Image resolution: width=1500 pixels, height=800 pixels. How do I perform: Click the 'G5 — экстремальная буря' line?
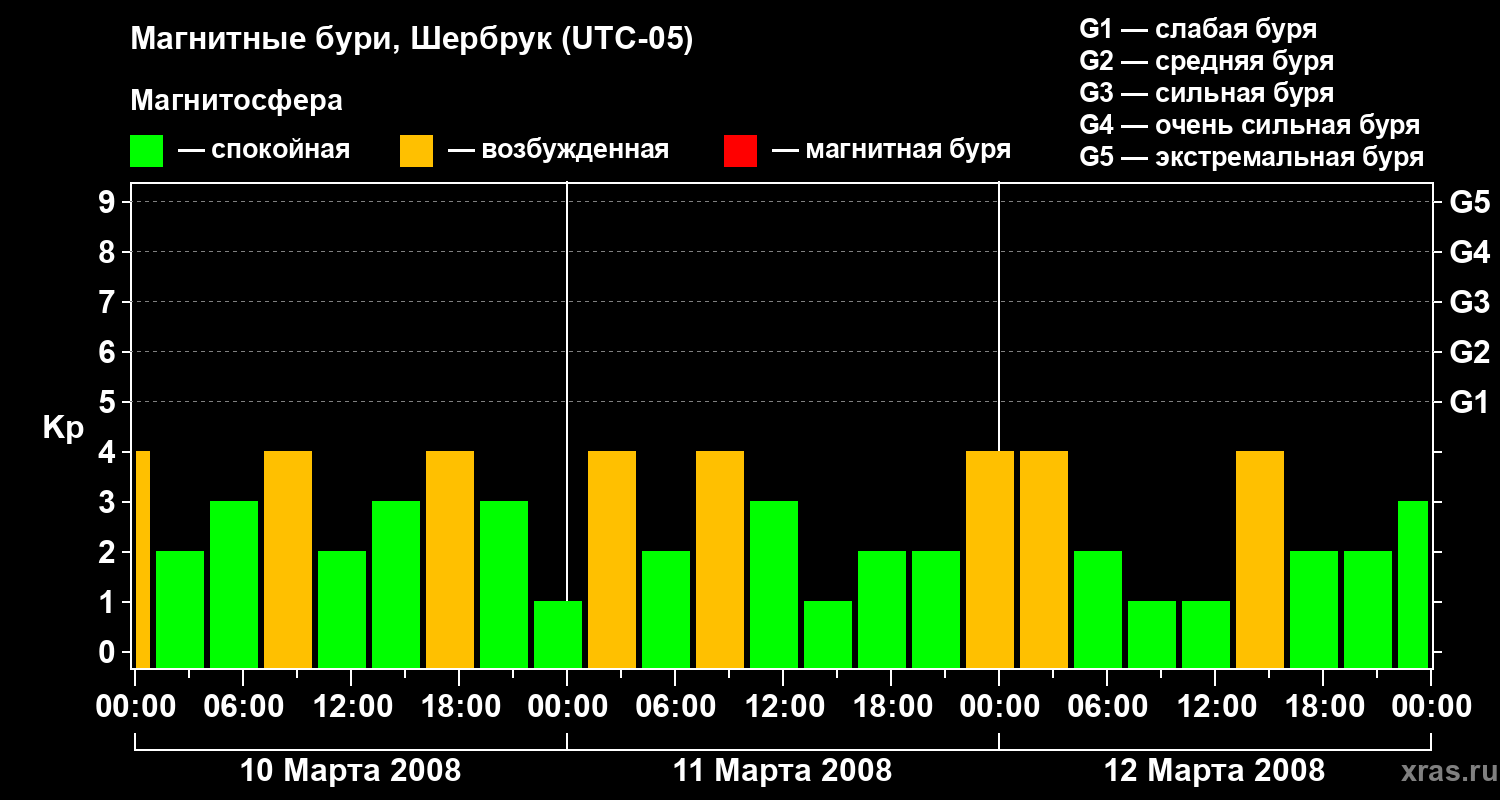click(1252, 157)
